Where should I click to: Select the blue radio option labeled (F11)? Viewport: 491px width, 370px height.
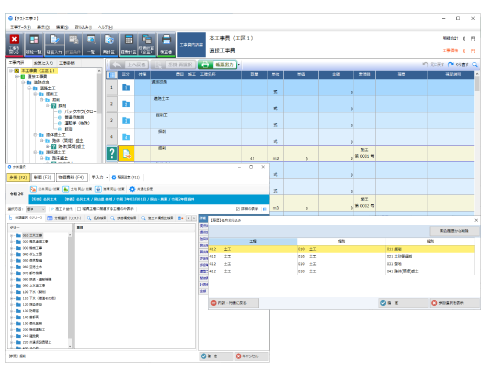(114, 177)
